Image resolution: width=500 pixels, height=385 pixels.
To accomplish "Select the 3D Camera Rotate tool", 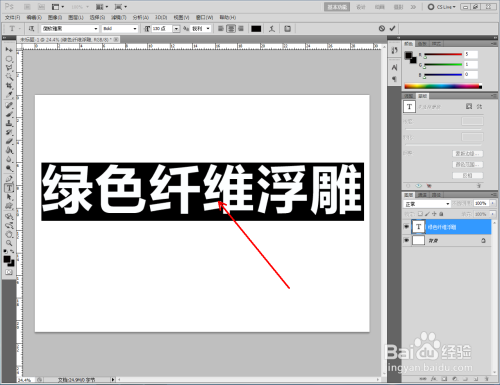I will coord(9,225).
